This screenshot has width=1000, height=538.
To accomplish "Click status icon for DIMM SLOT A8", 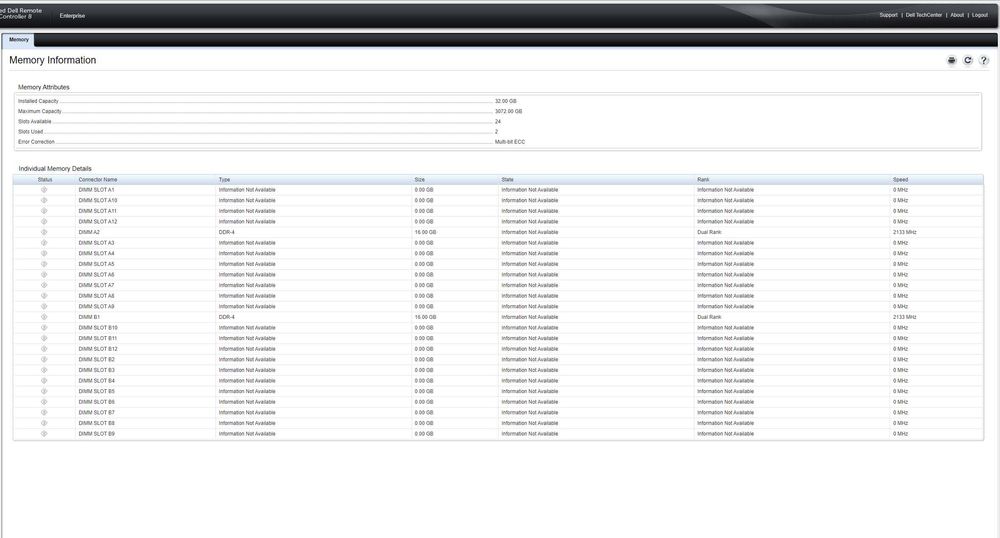I will point(44,296).
